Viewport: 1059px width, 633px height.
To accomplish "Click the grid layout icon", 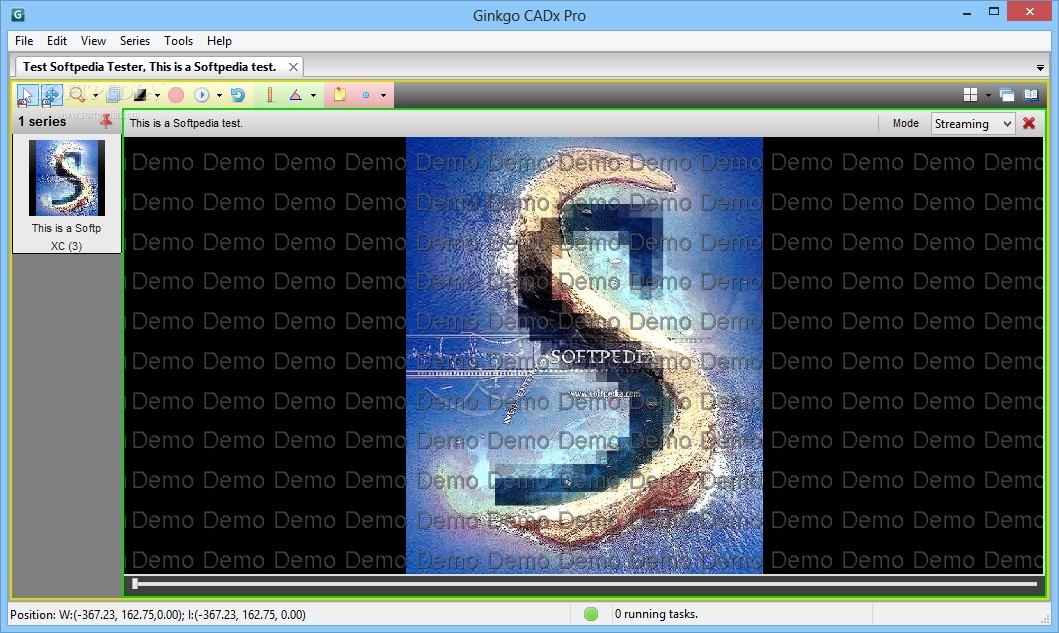I will tap(971, 95).
